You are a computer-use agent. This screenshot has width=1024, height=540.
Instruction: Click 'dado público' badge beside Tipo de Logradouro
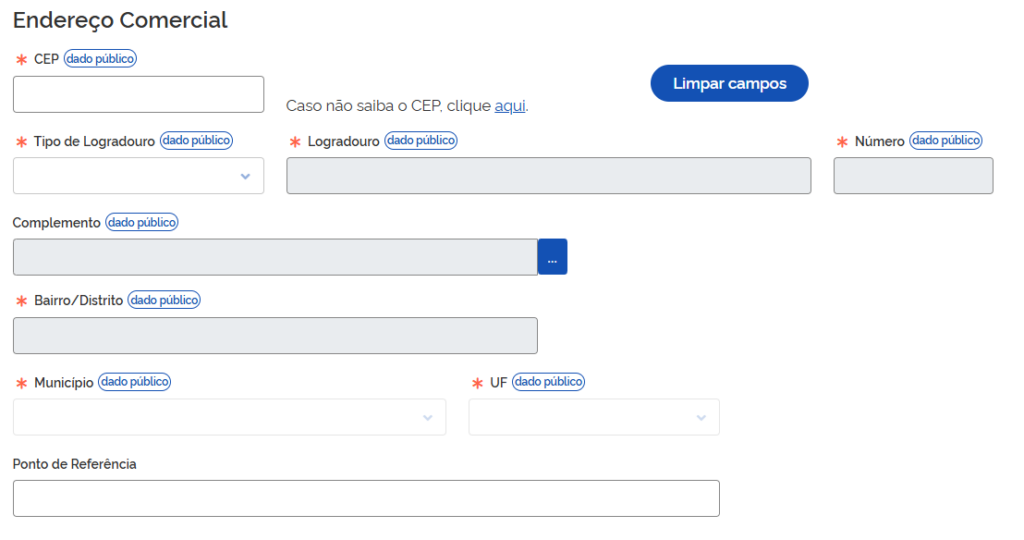[x=197, y=140]
